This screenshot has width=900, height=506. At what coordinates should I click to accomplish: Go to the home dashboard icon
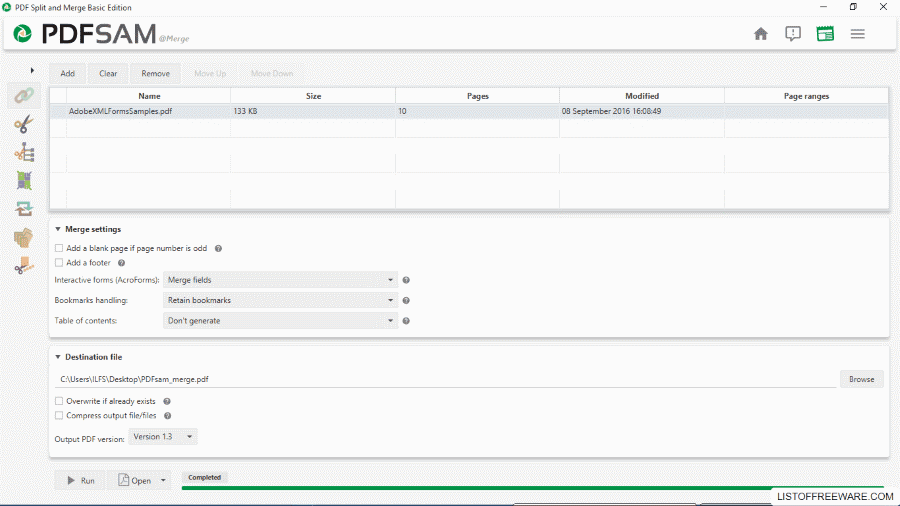(761, 34)
